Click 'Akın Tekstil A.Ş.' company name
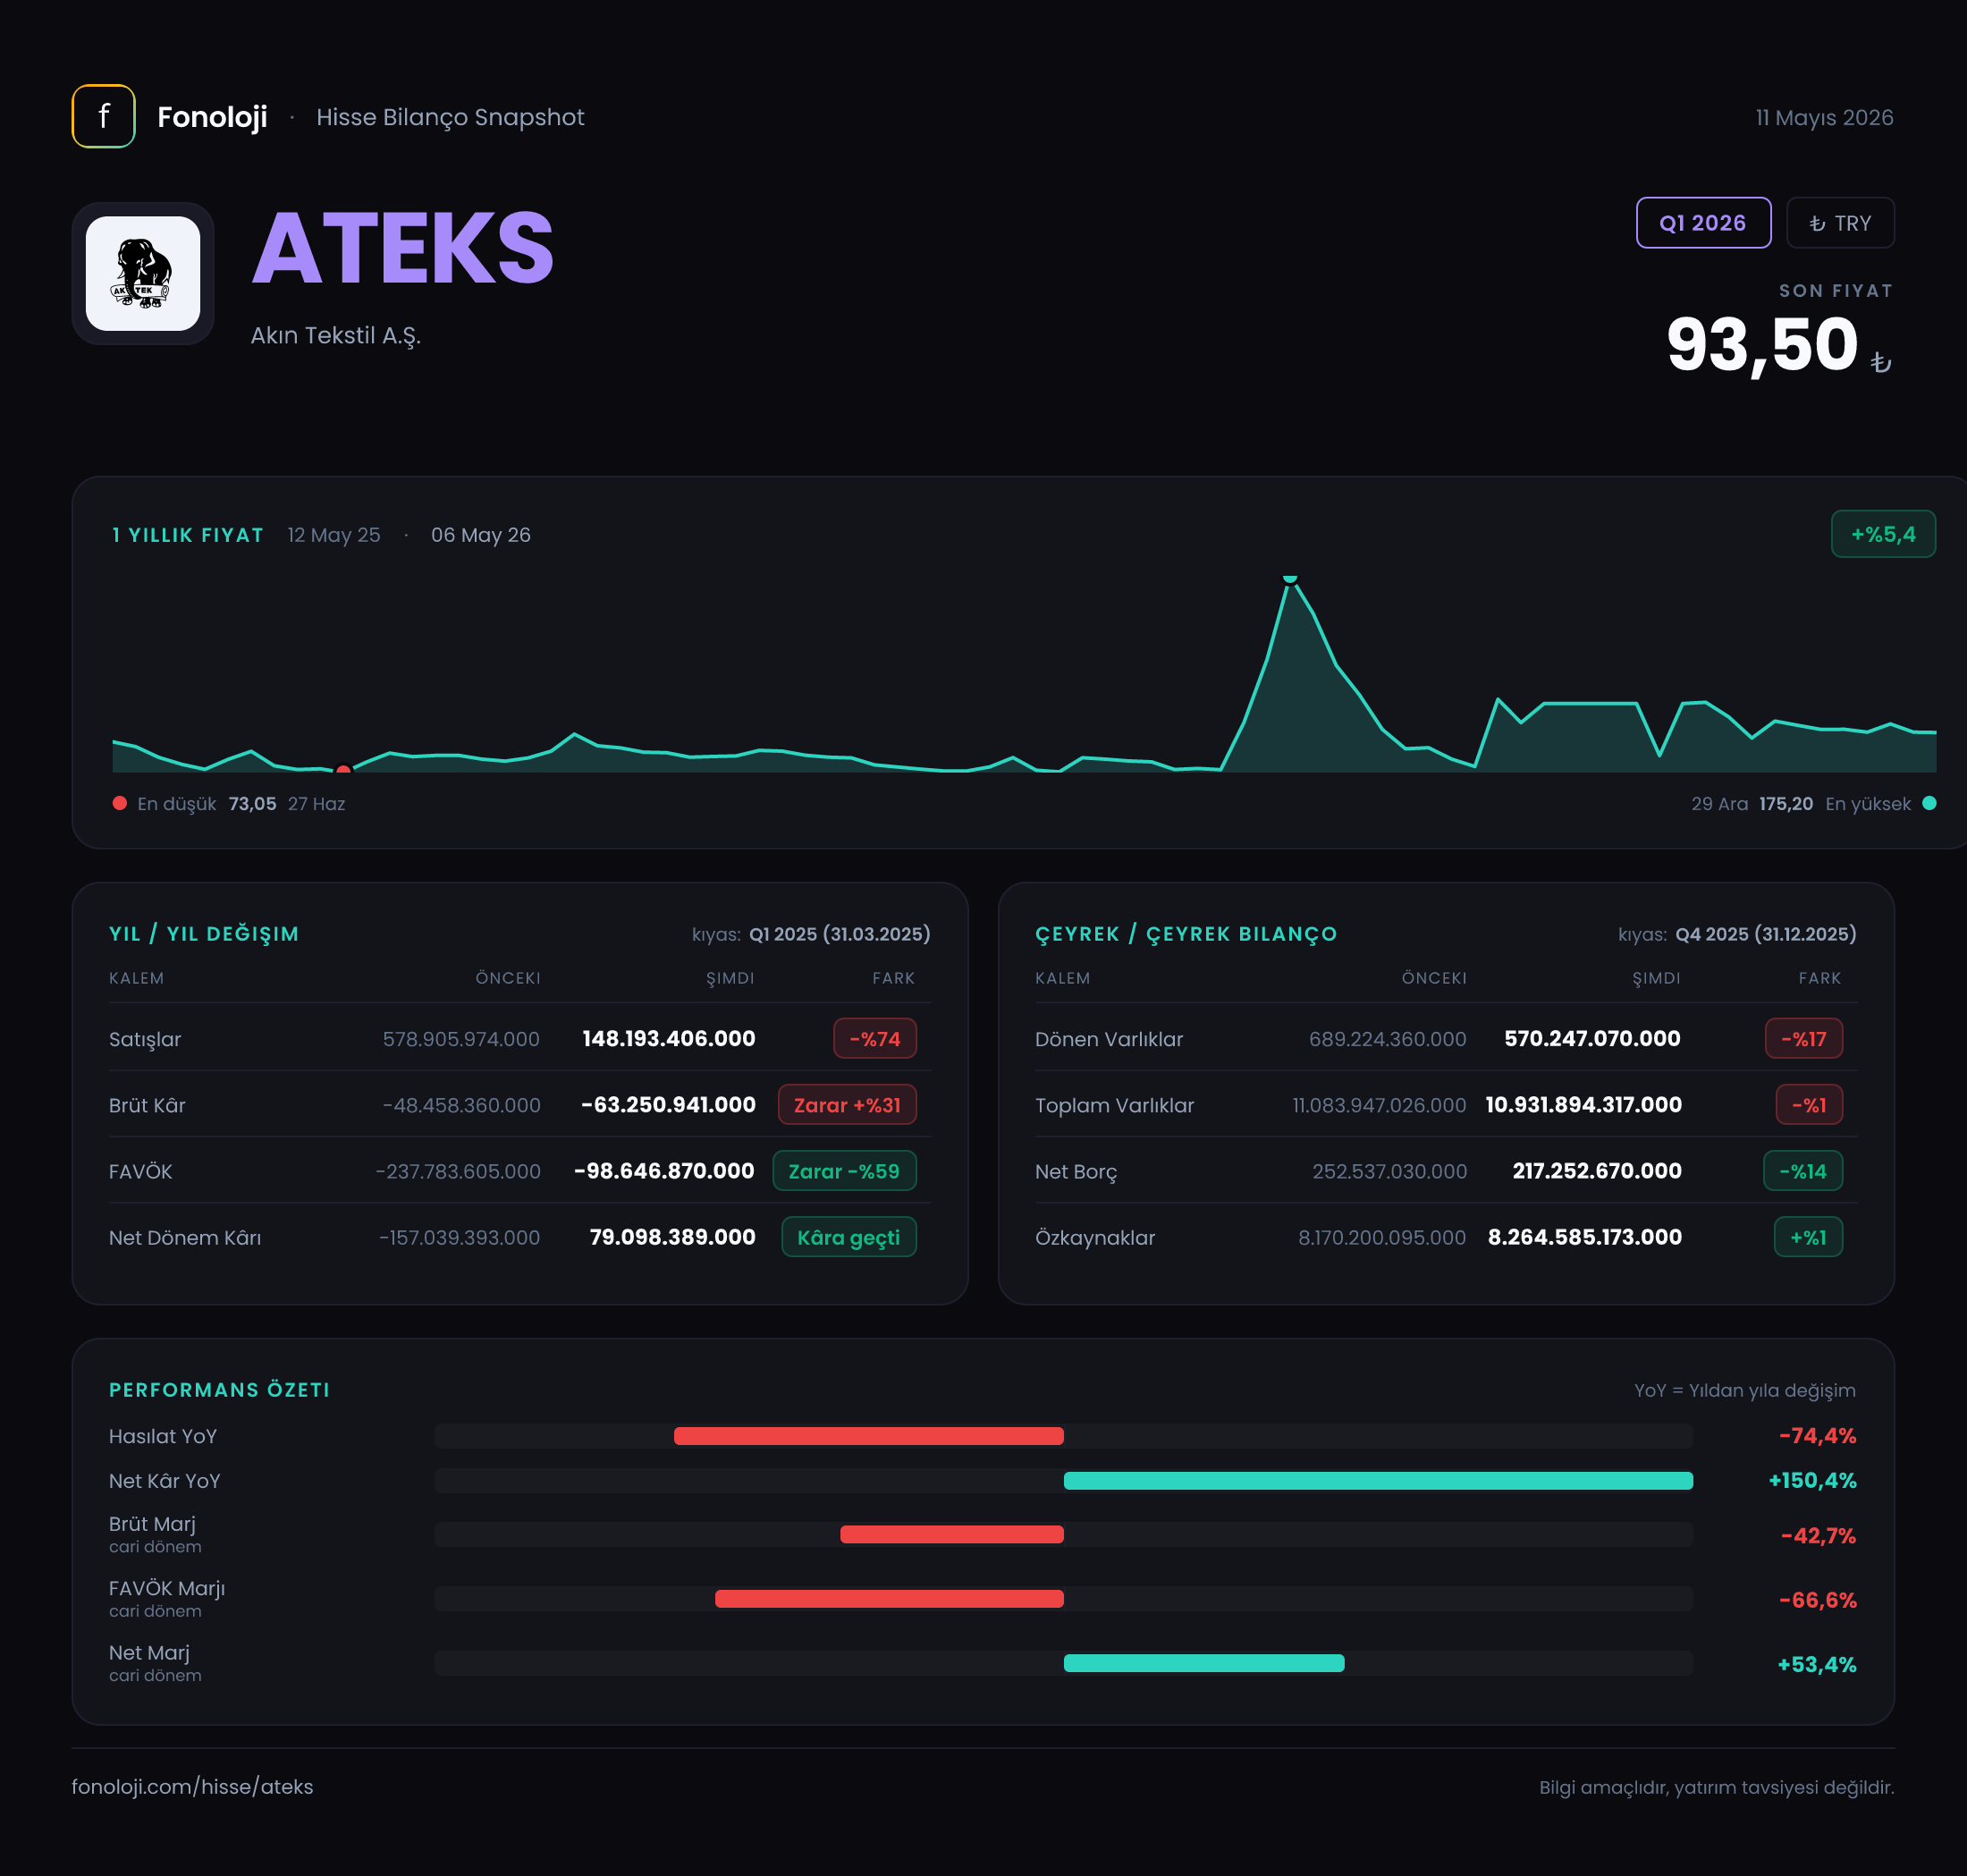 (336, 335)
